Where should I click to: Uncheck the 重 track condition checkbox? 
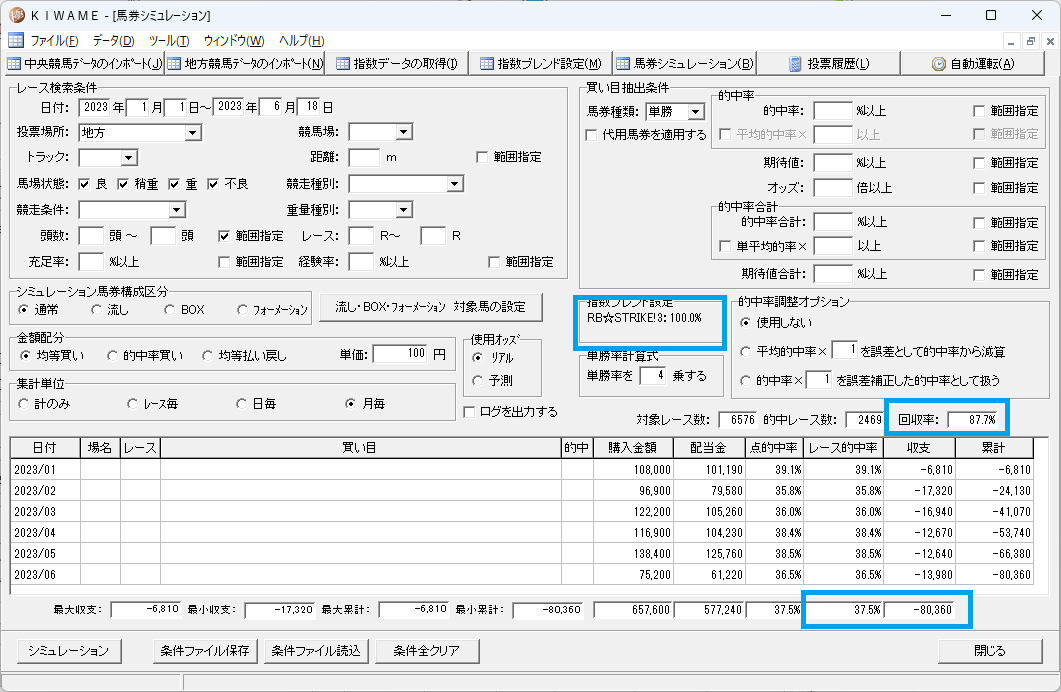tap(175, 184)
